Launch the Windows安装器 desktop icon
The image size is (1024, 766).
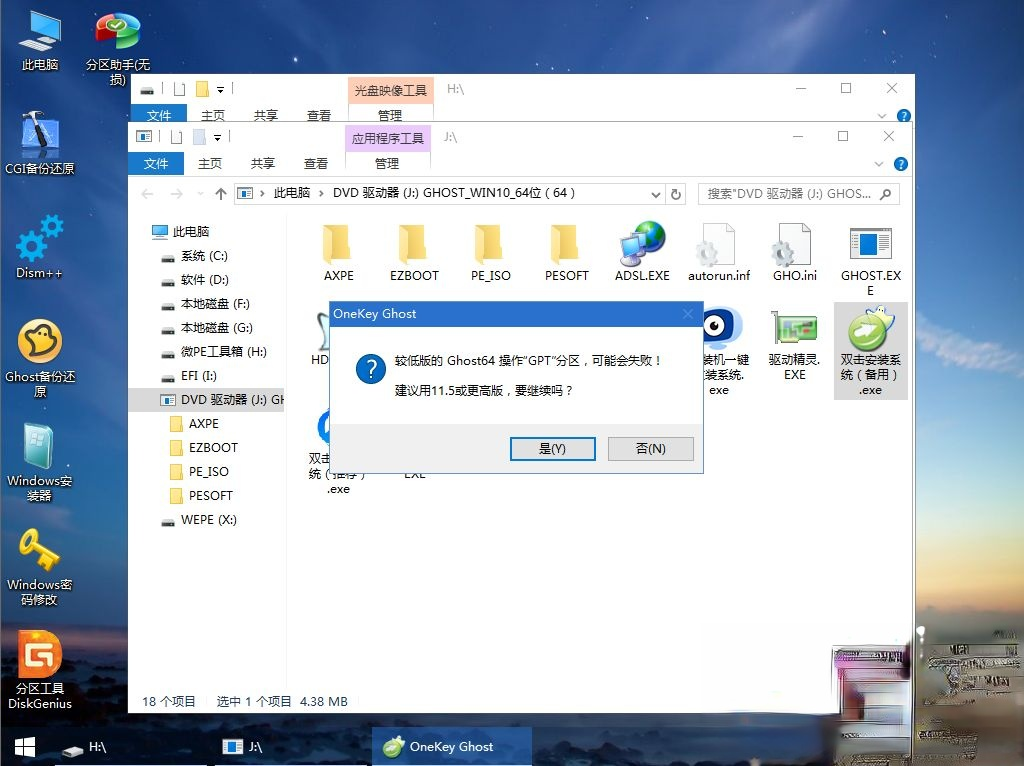point(40,462)
